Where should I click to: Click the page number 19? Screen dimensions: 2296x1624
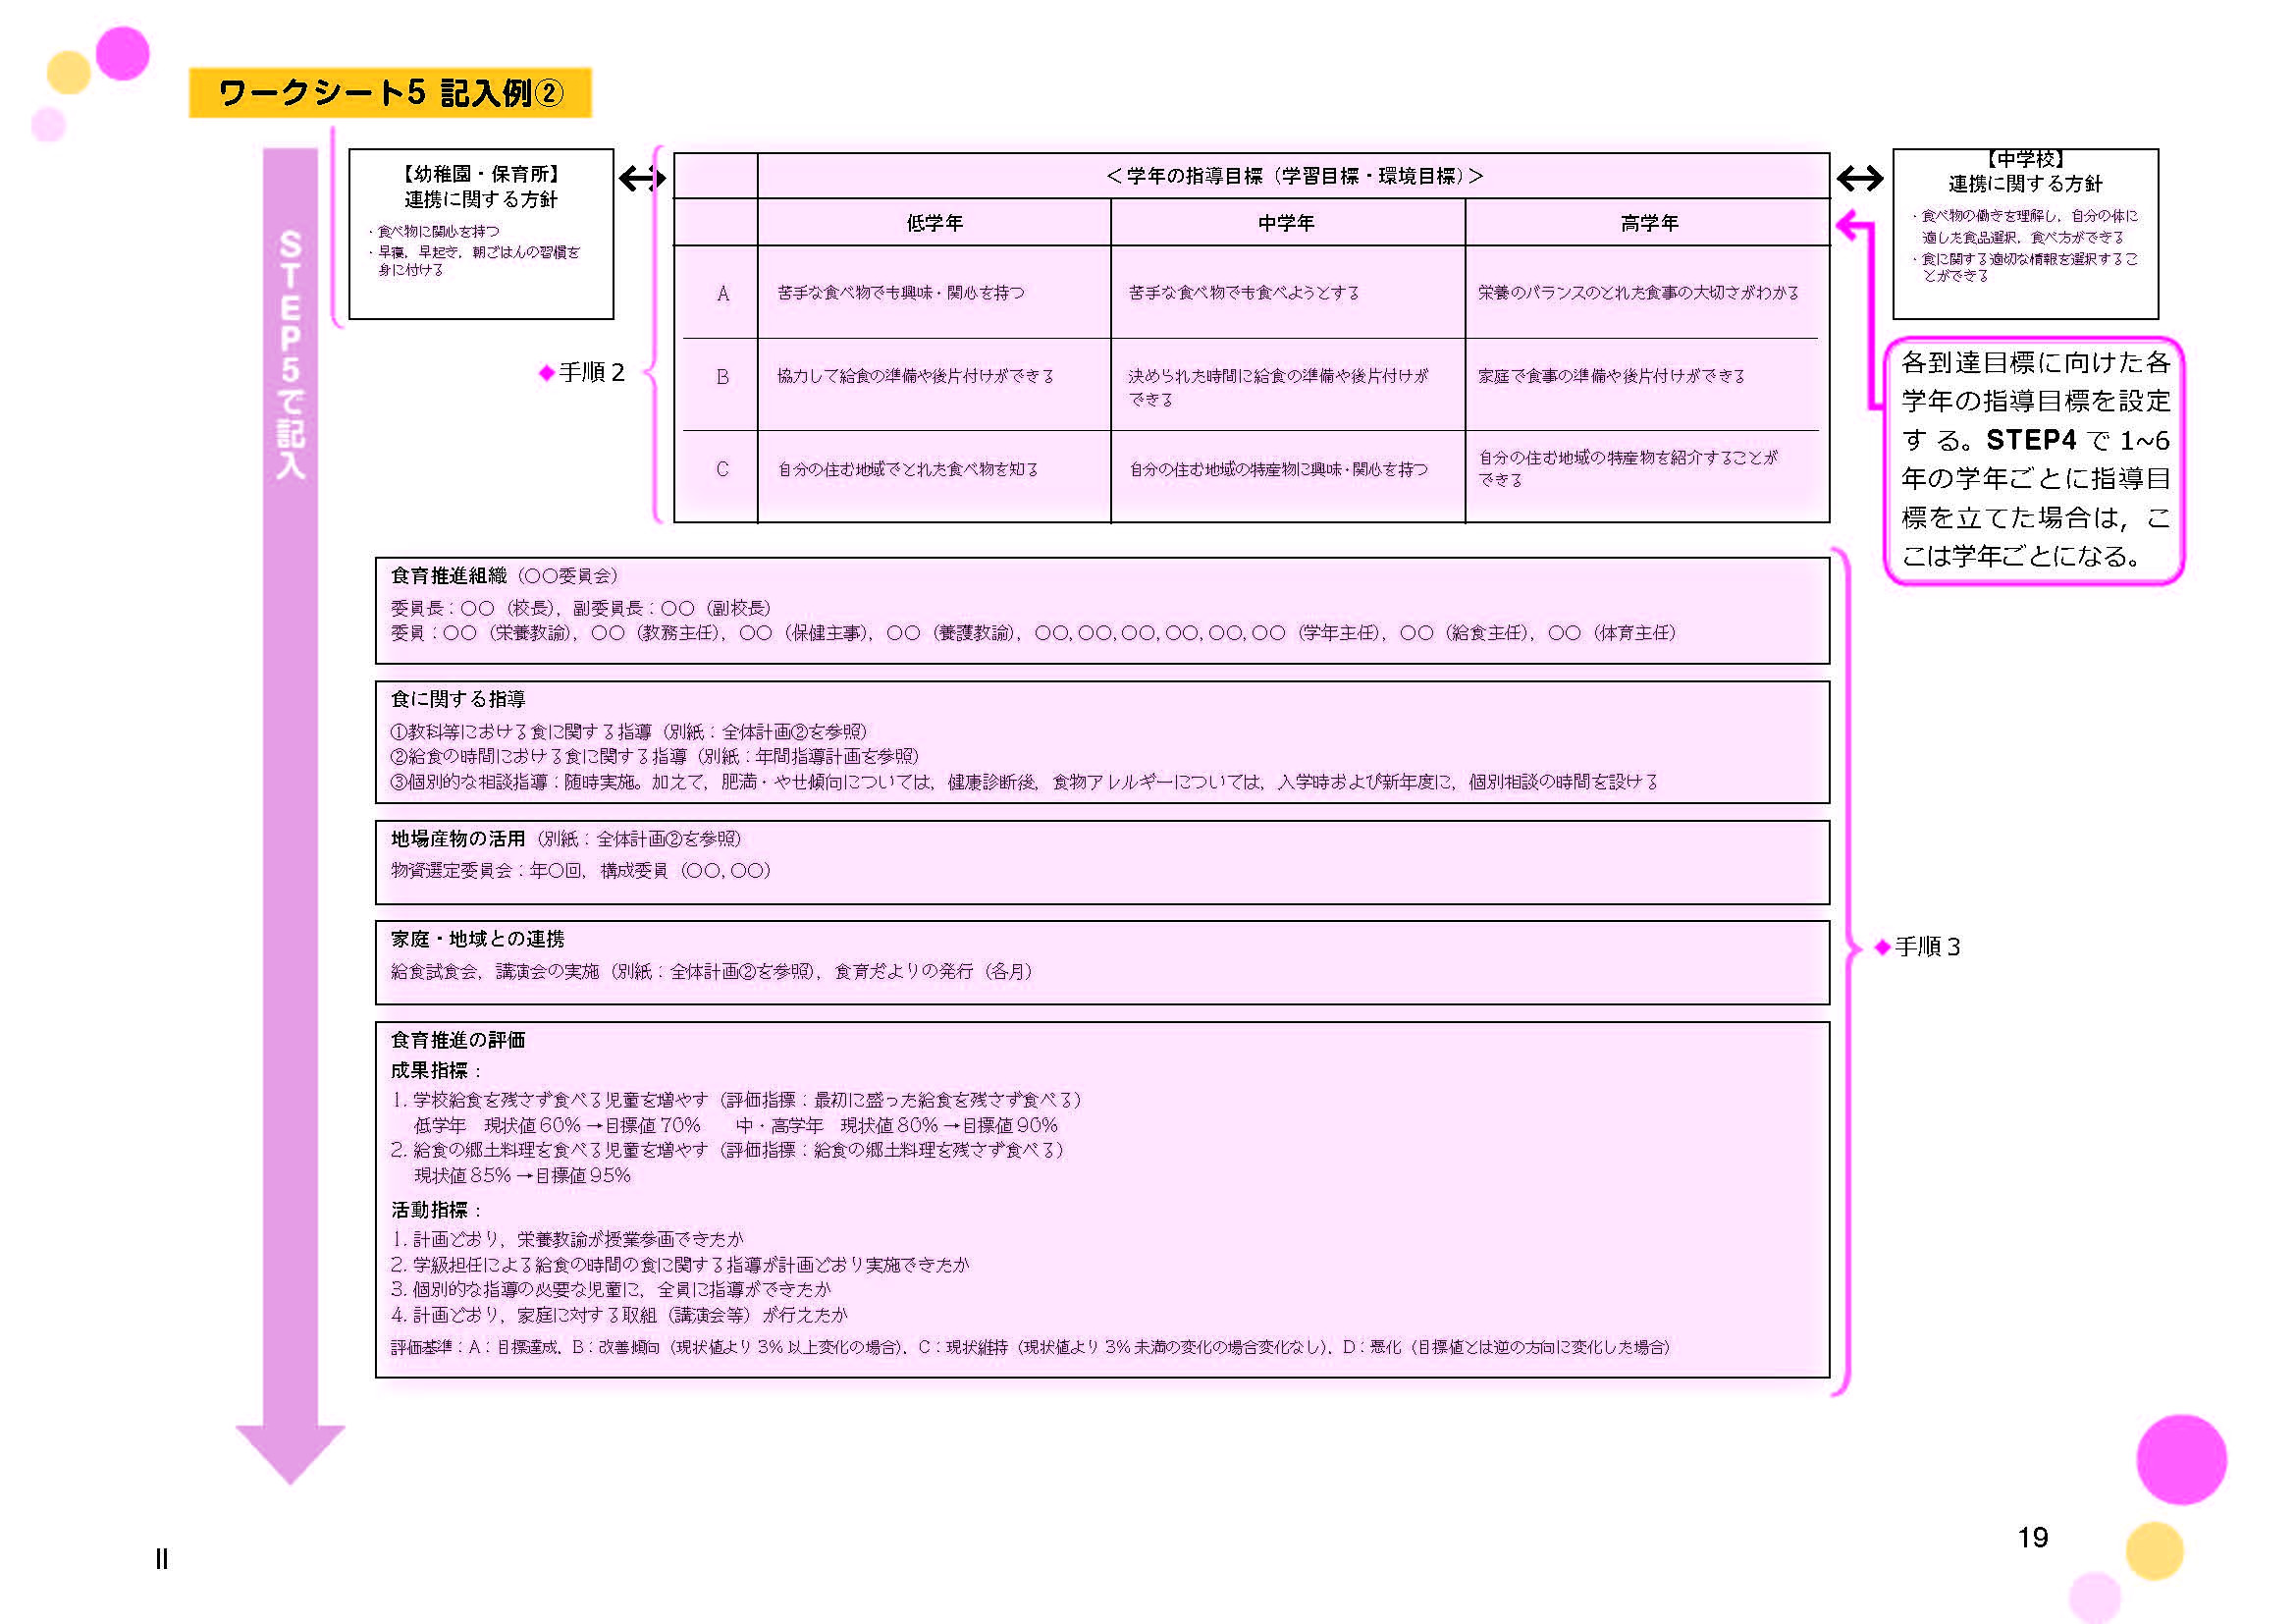click(x=2032, y=1537)
